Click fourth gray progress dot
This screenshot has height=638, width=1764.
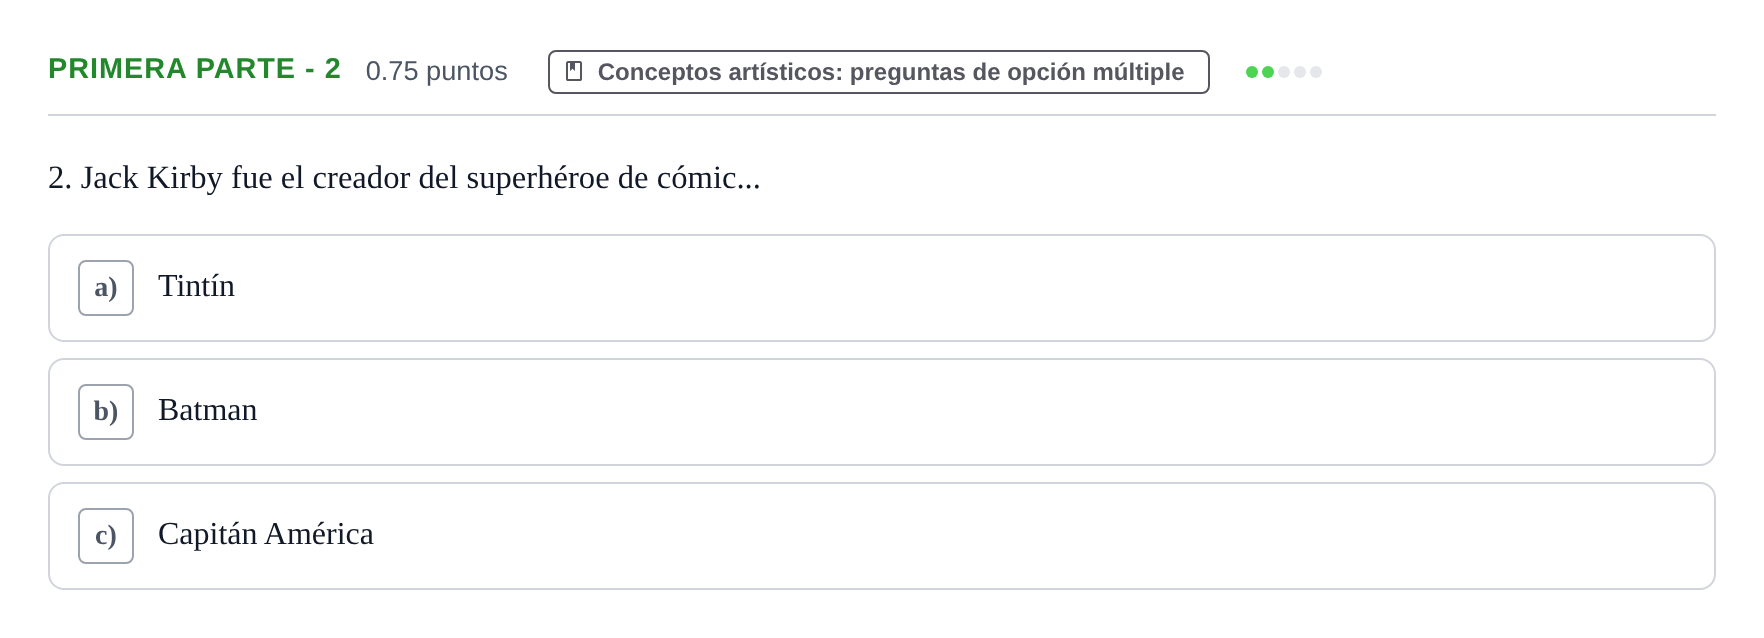[x=1300, y=72]
